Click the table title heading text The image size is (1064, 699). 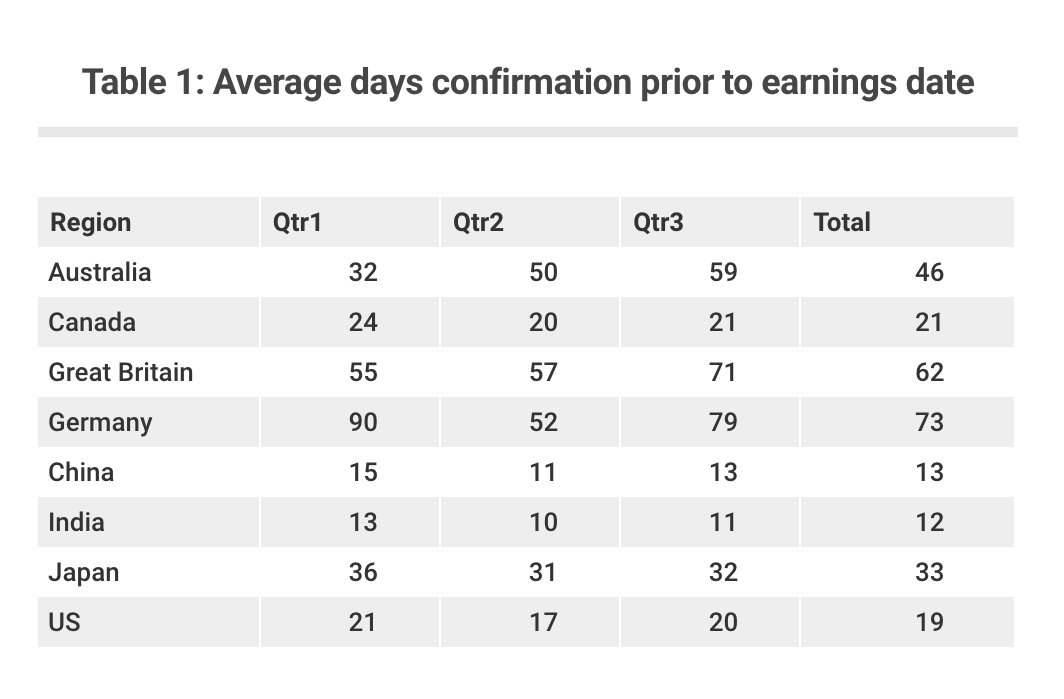528,82
